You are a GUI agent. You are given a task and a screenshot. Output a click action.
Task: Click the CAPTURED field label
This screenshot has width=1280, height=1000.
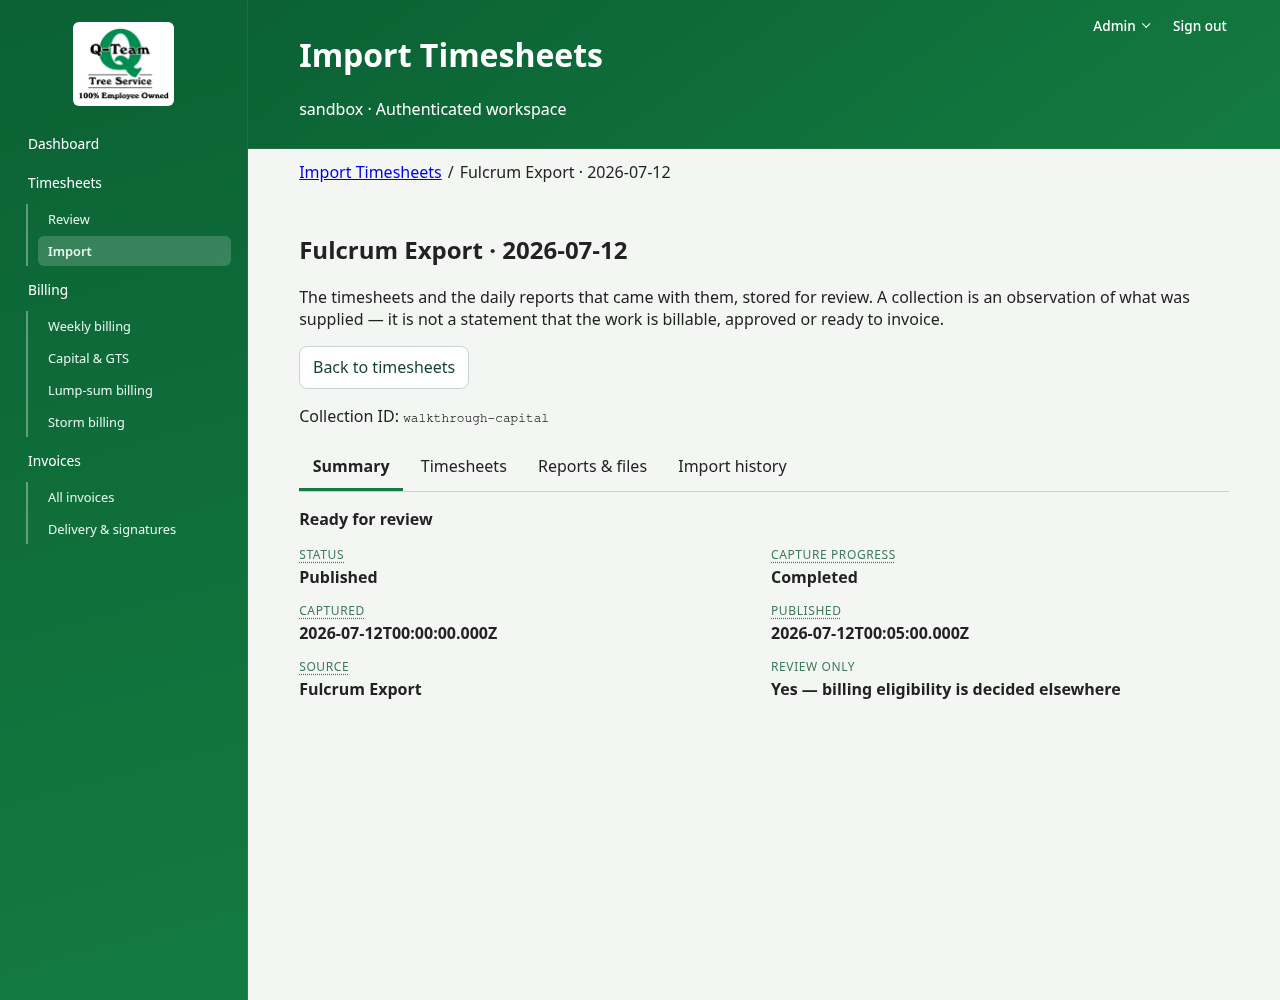pos(331,610)
